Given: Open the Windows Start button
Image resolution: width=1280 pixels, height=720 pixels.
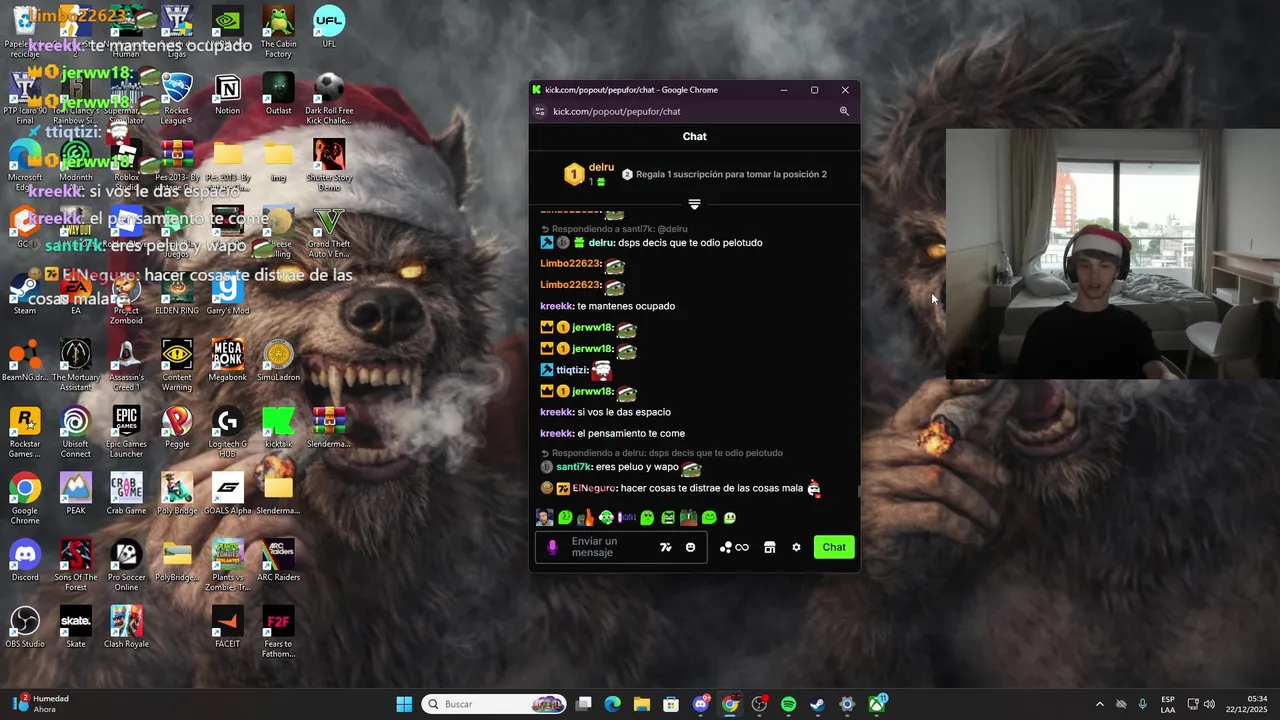Looking at the screenshot, I should pos(404,704).
